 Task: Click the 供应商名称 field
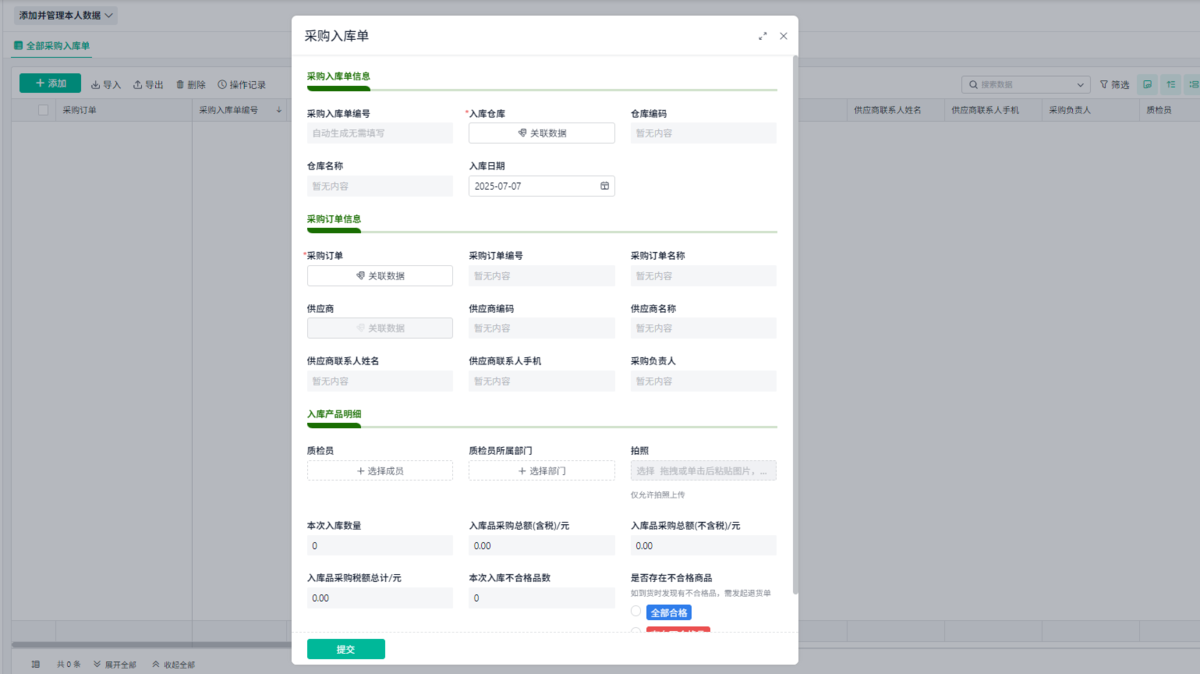(703, 328)
